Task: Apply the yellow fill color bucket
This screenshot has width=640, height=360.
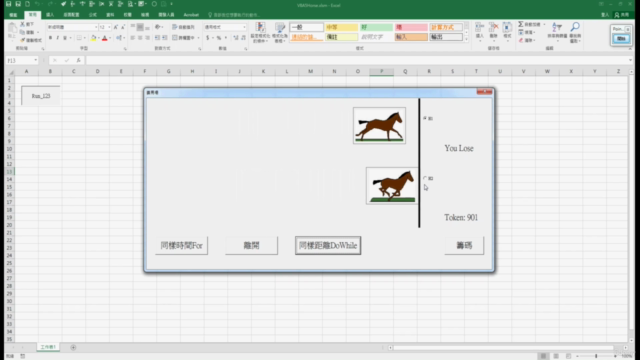Action: 93,38
